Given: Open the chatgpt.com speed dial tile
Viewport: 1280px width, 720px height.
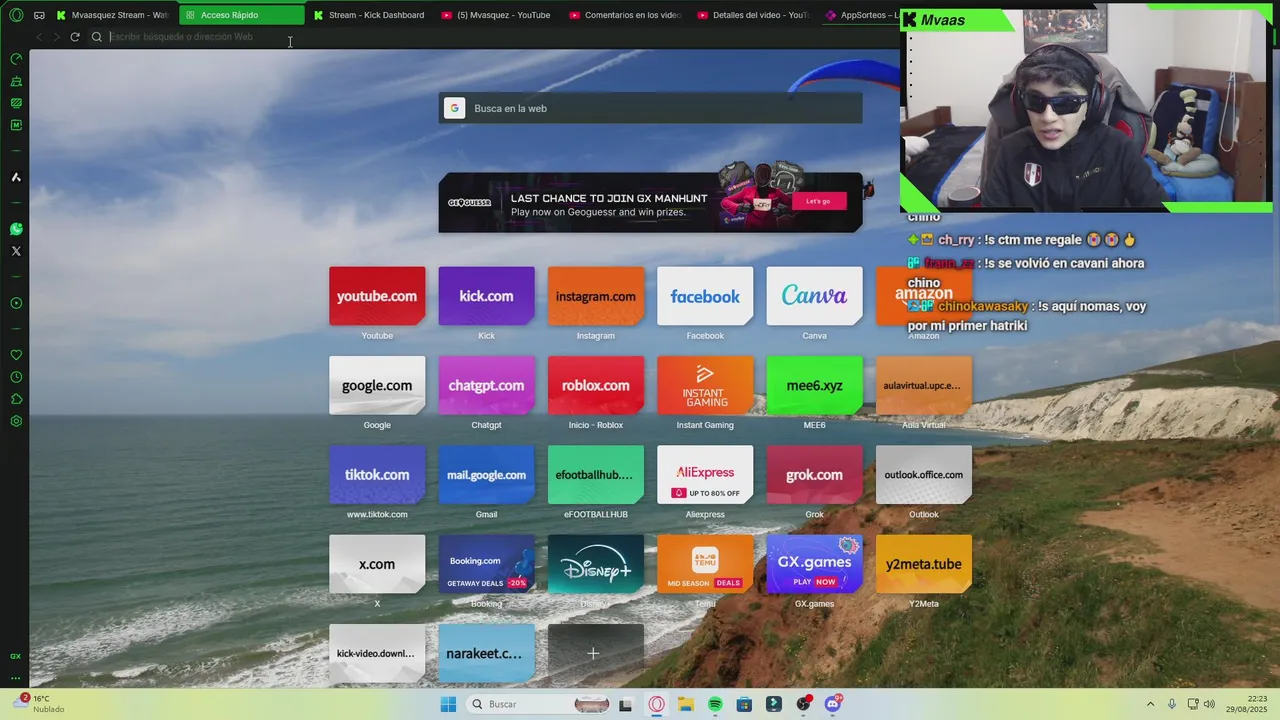Looking at the screenshot, I should pos(486,385).
